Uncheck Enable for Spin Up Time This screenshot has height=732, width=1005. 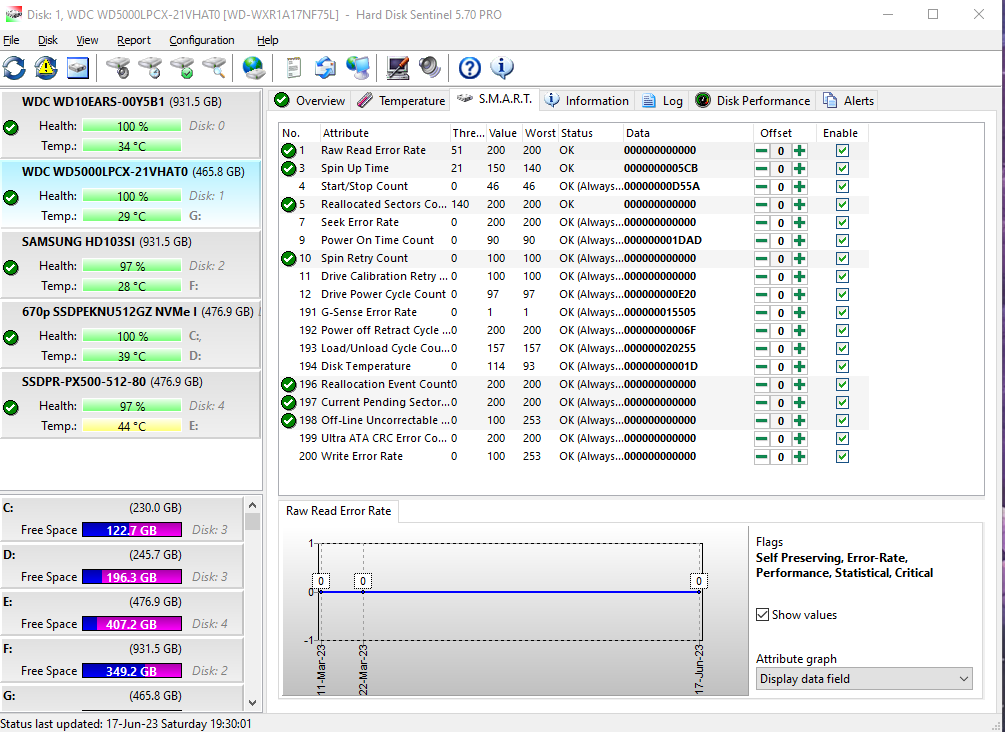(842, 169)
